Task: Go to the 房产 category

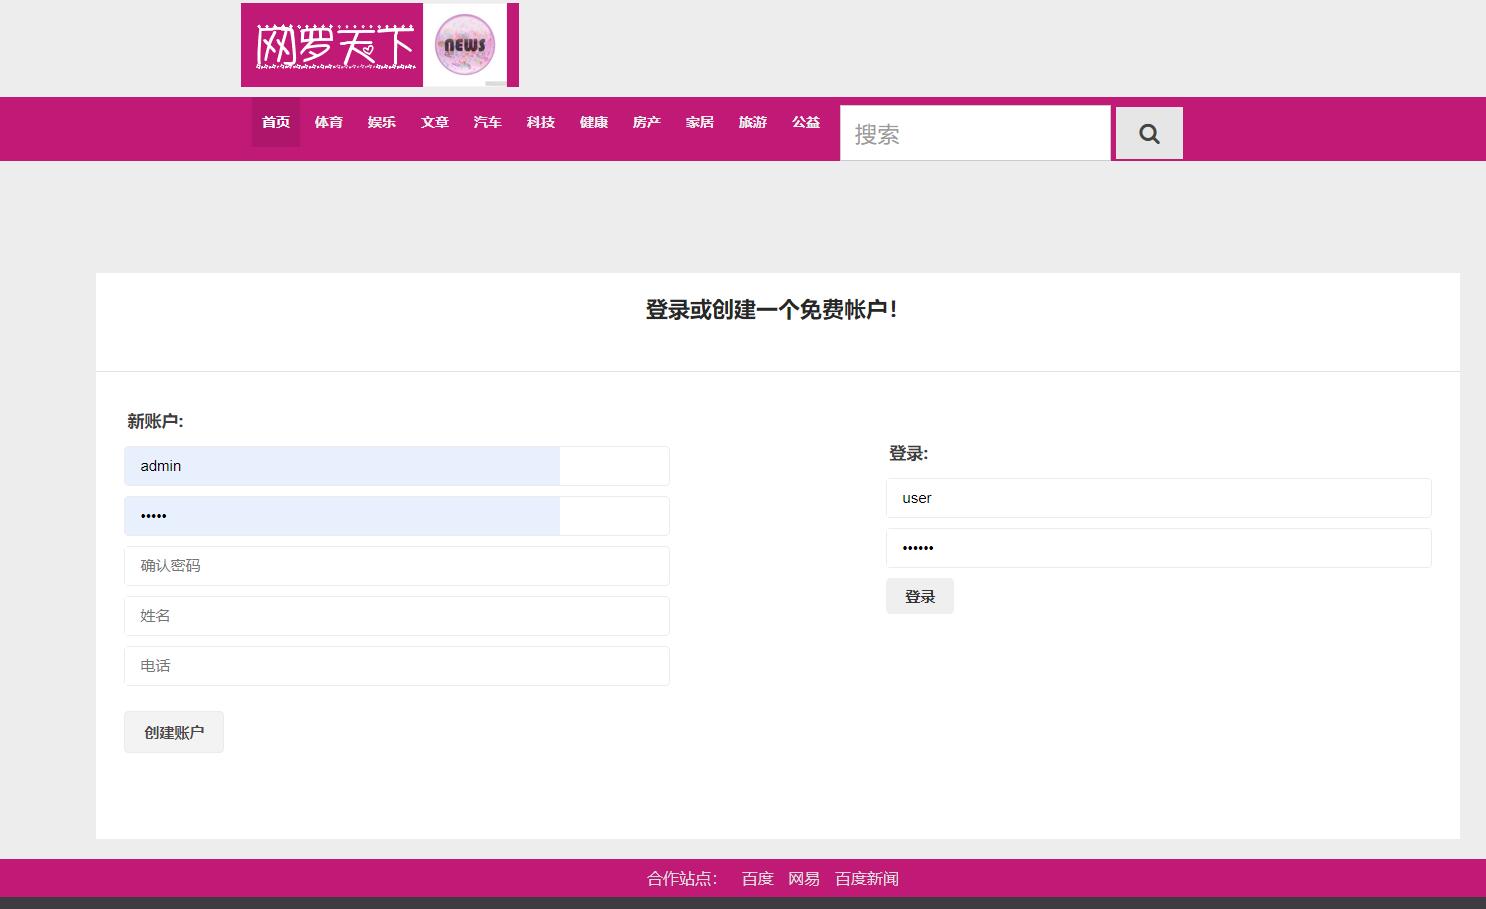Action: click(646, 122)
